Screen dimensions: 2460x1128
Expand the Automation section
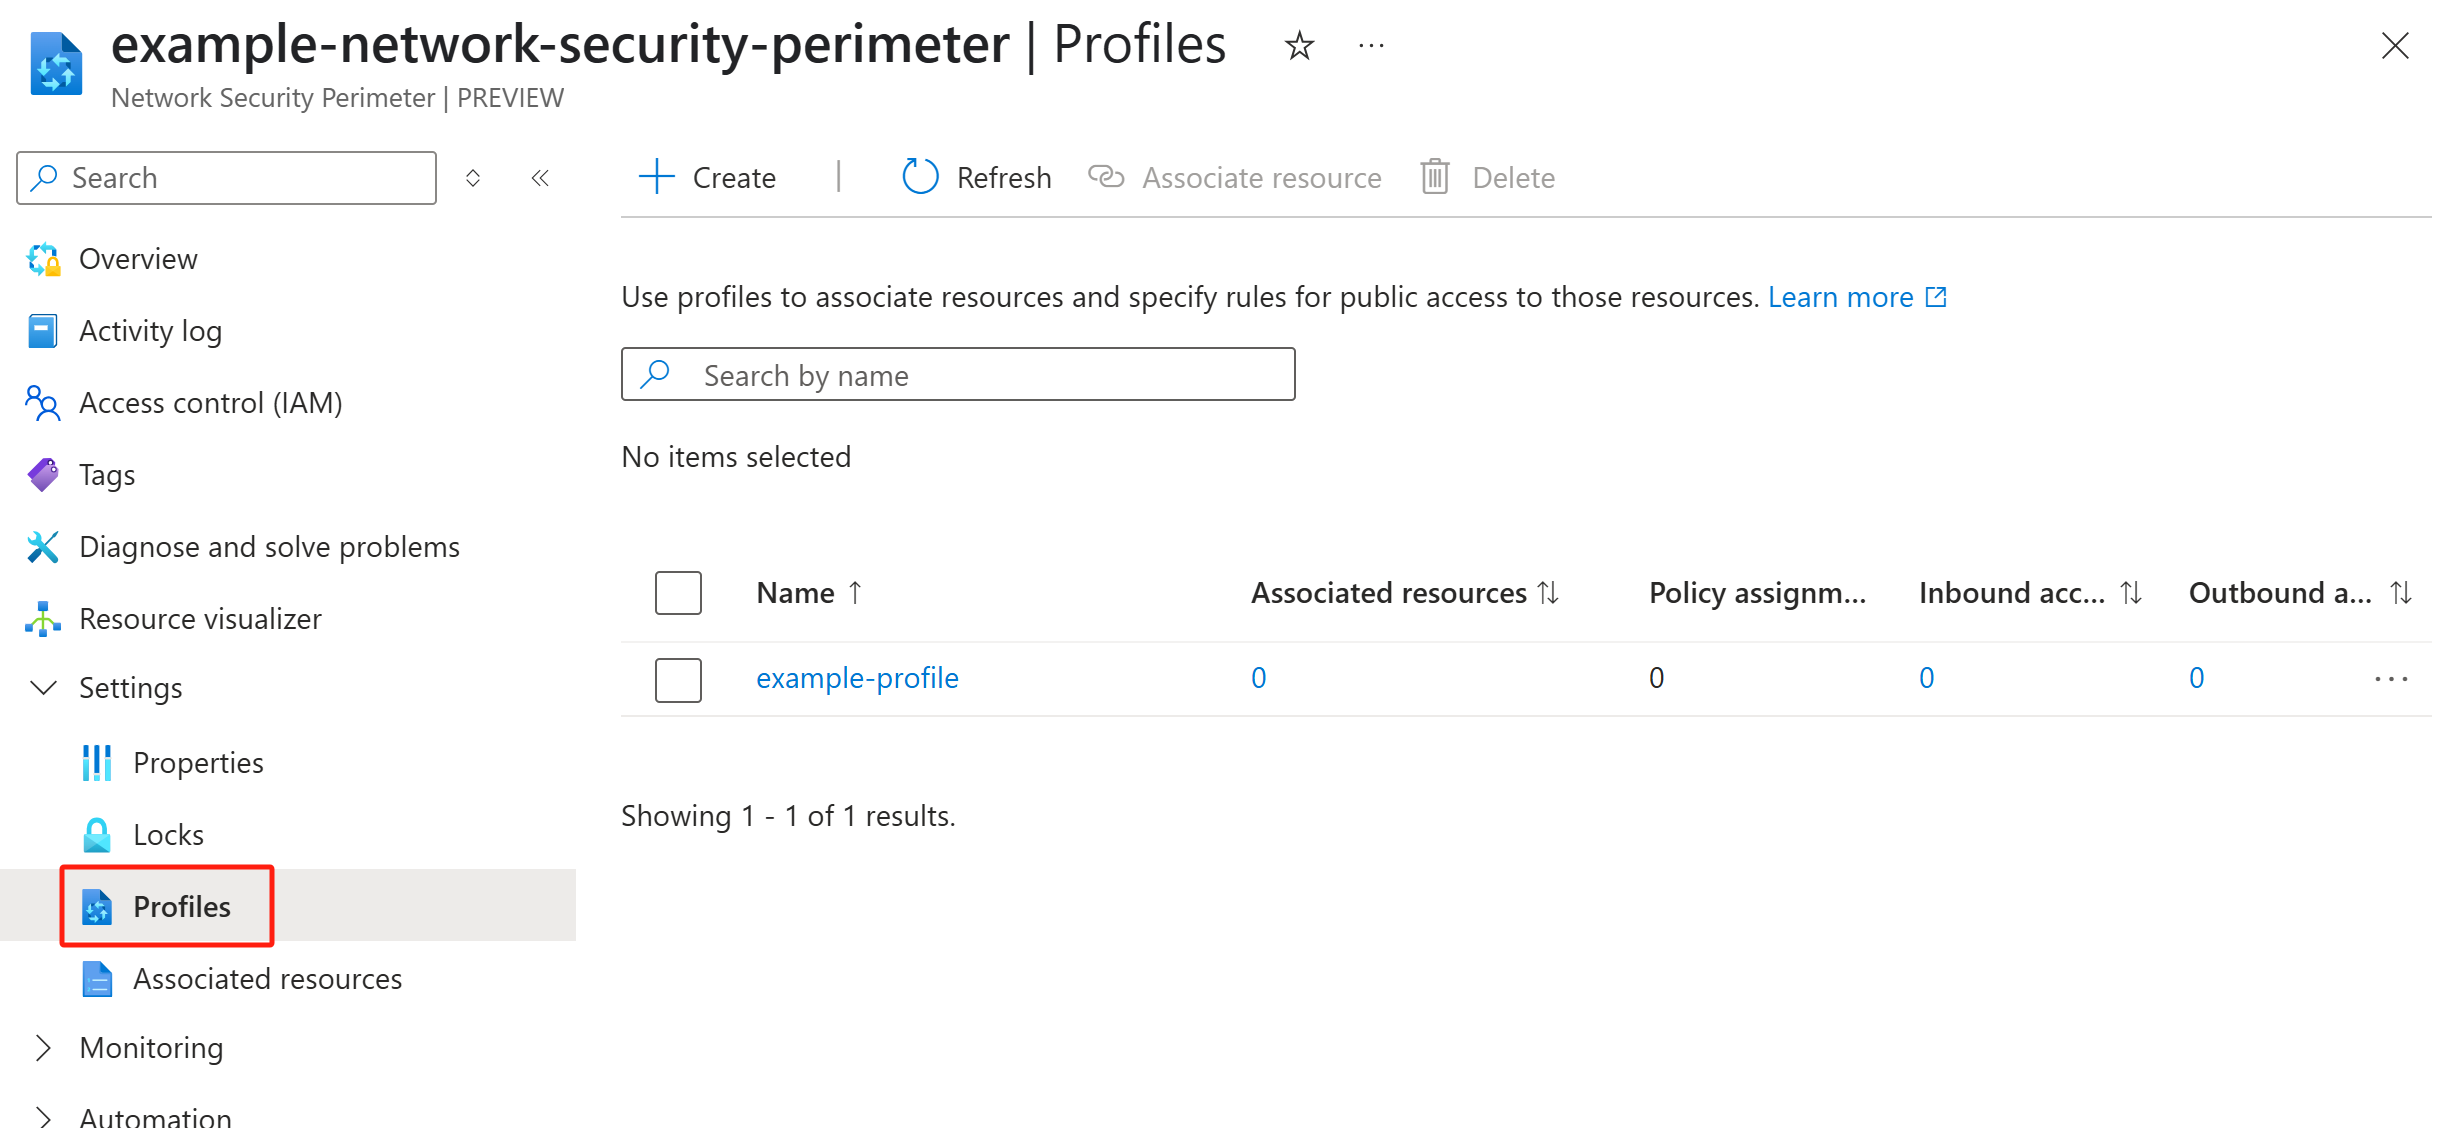tap(43, 1118)
